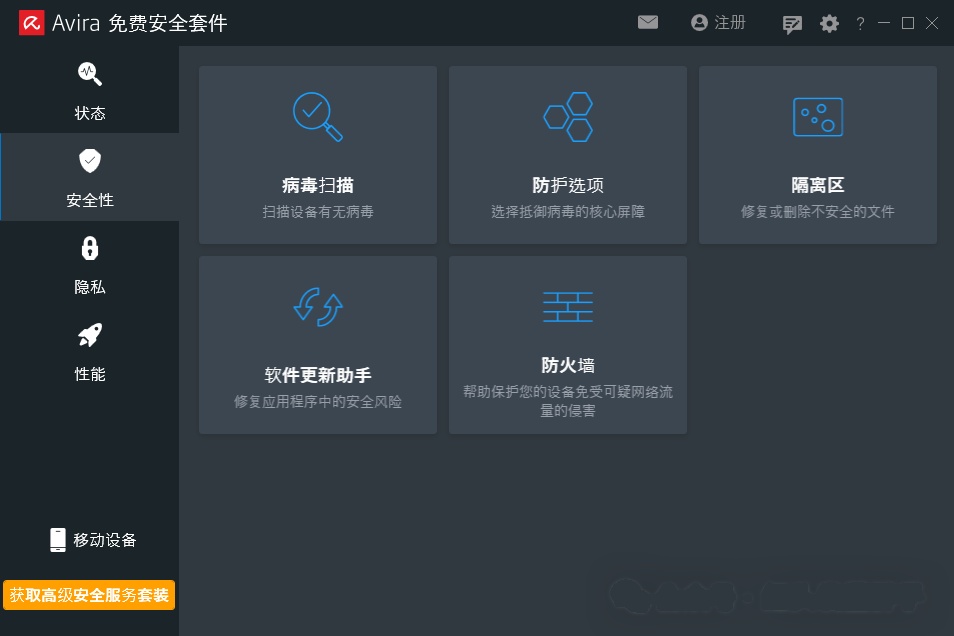Select the 隐私 padlock icon

click(x=90, y=248)
